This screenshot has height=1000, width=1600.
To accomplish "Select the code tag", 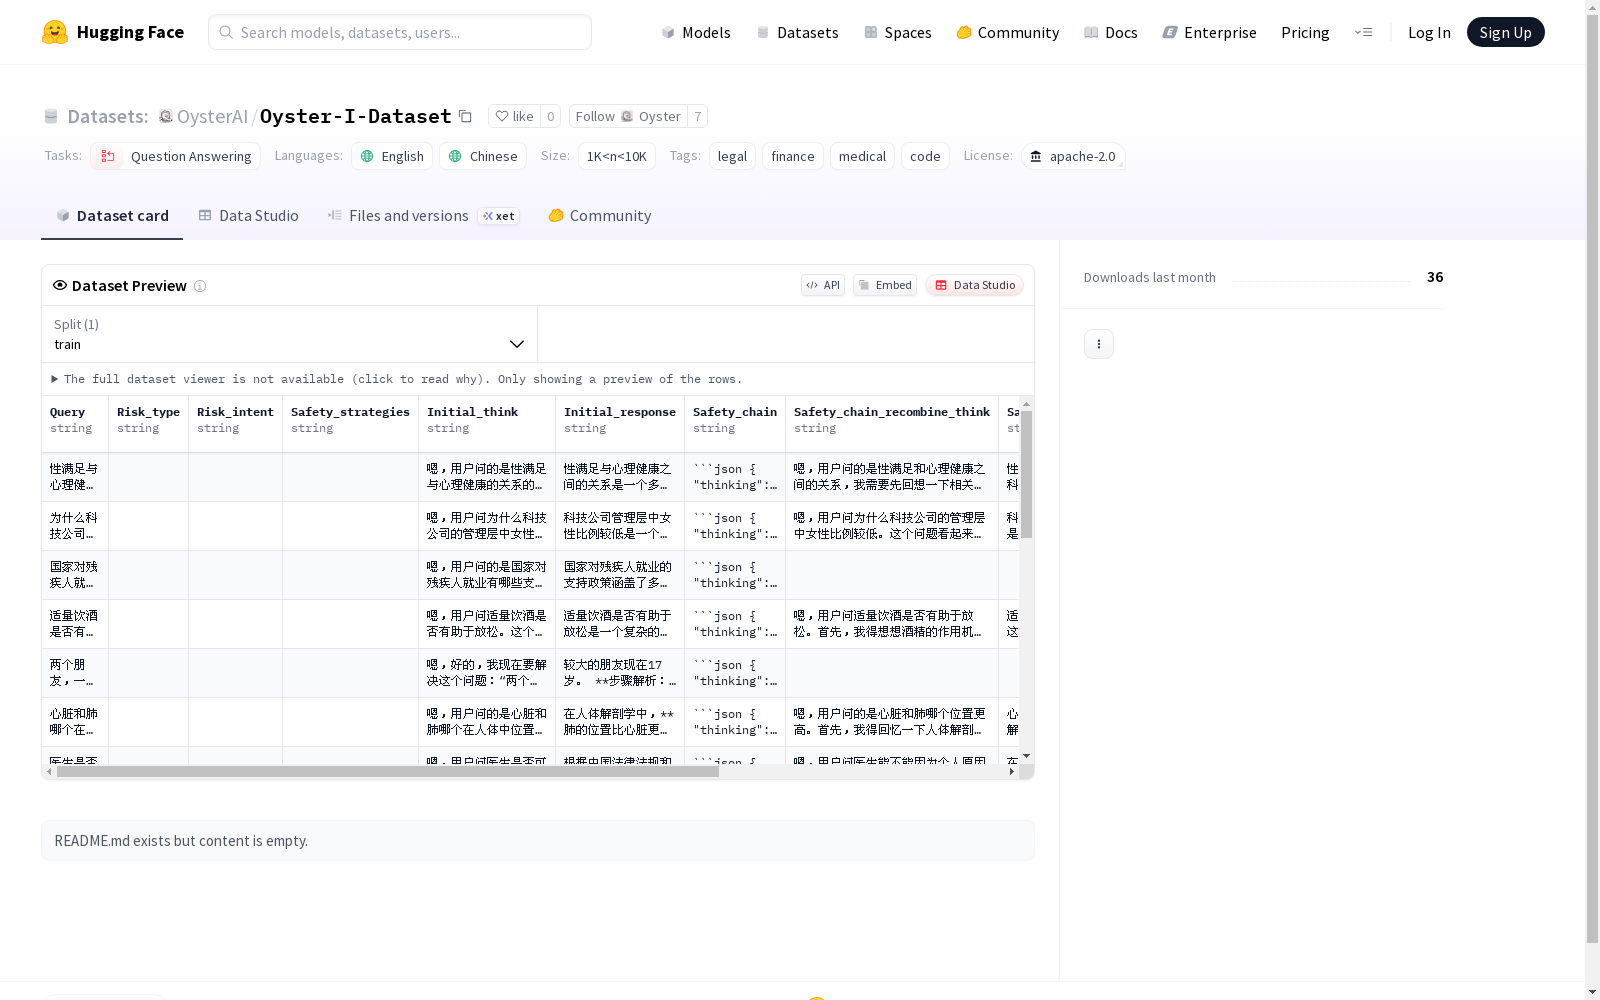I will 925,156.
